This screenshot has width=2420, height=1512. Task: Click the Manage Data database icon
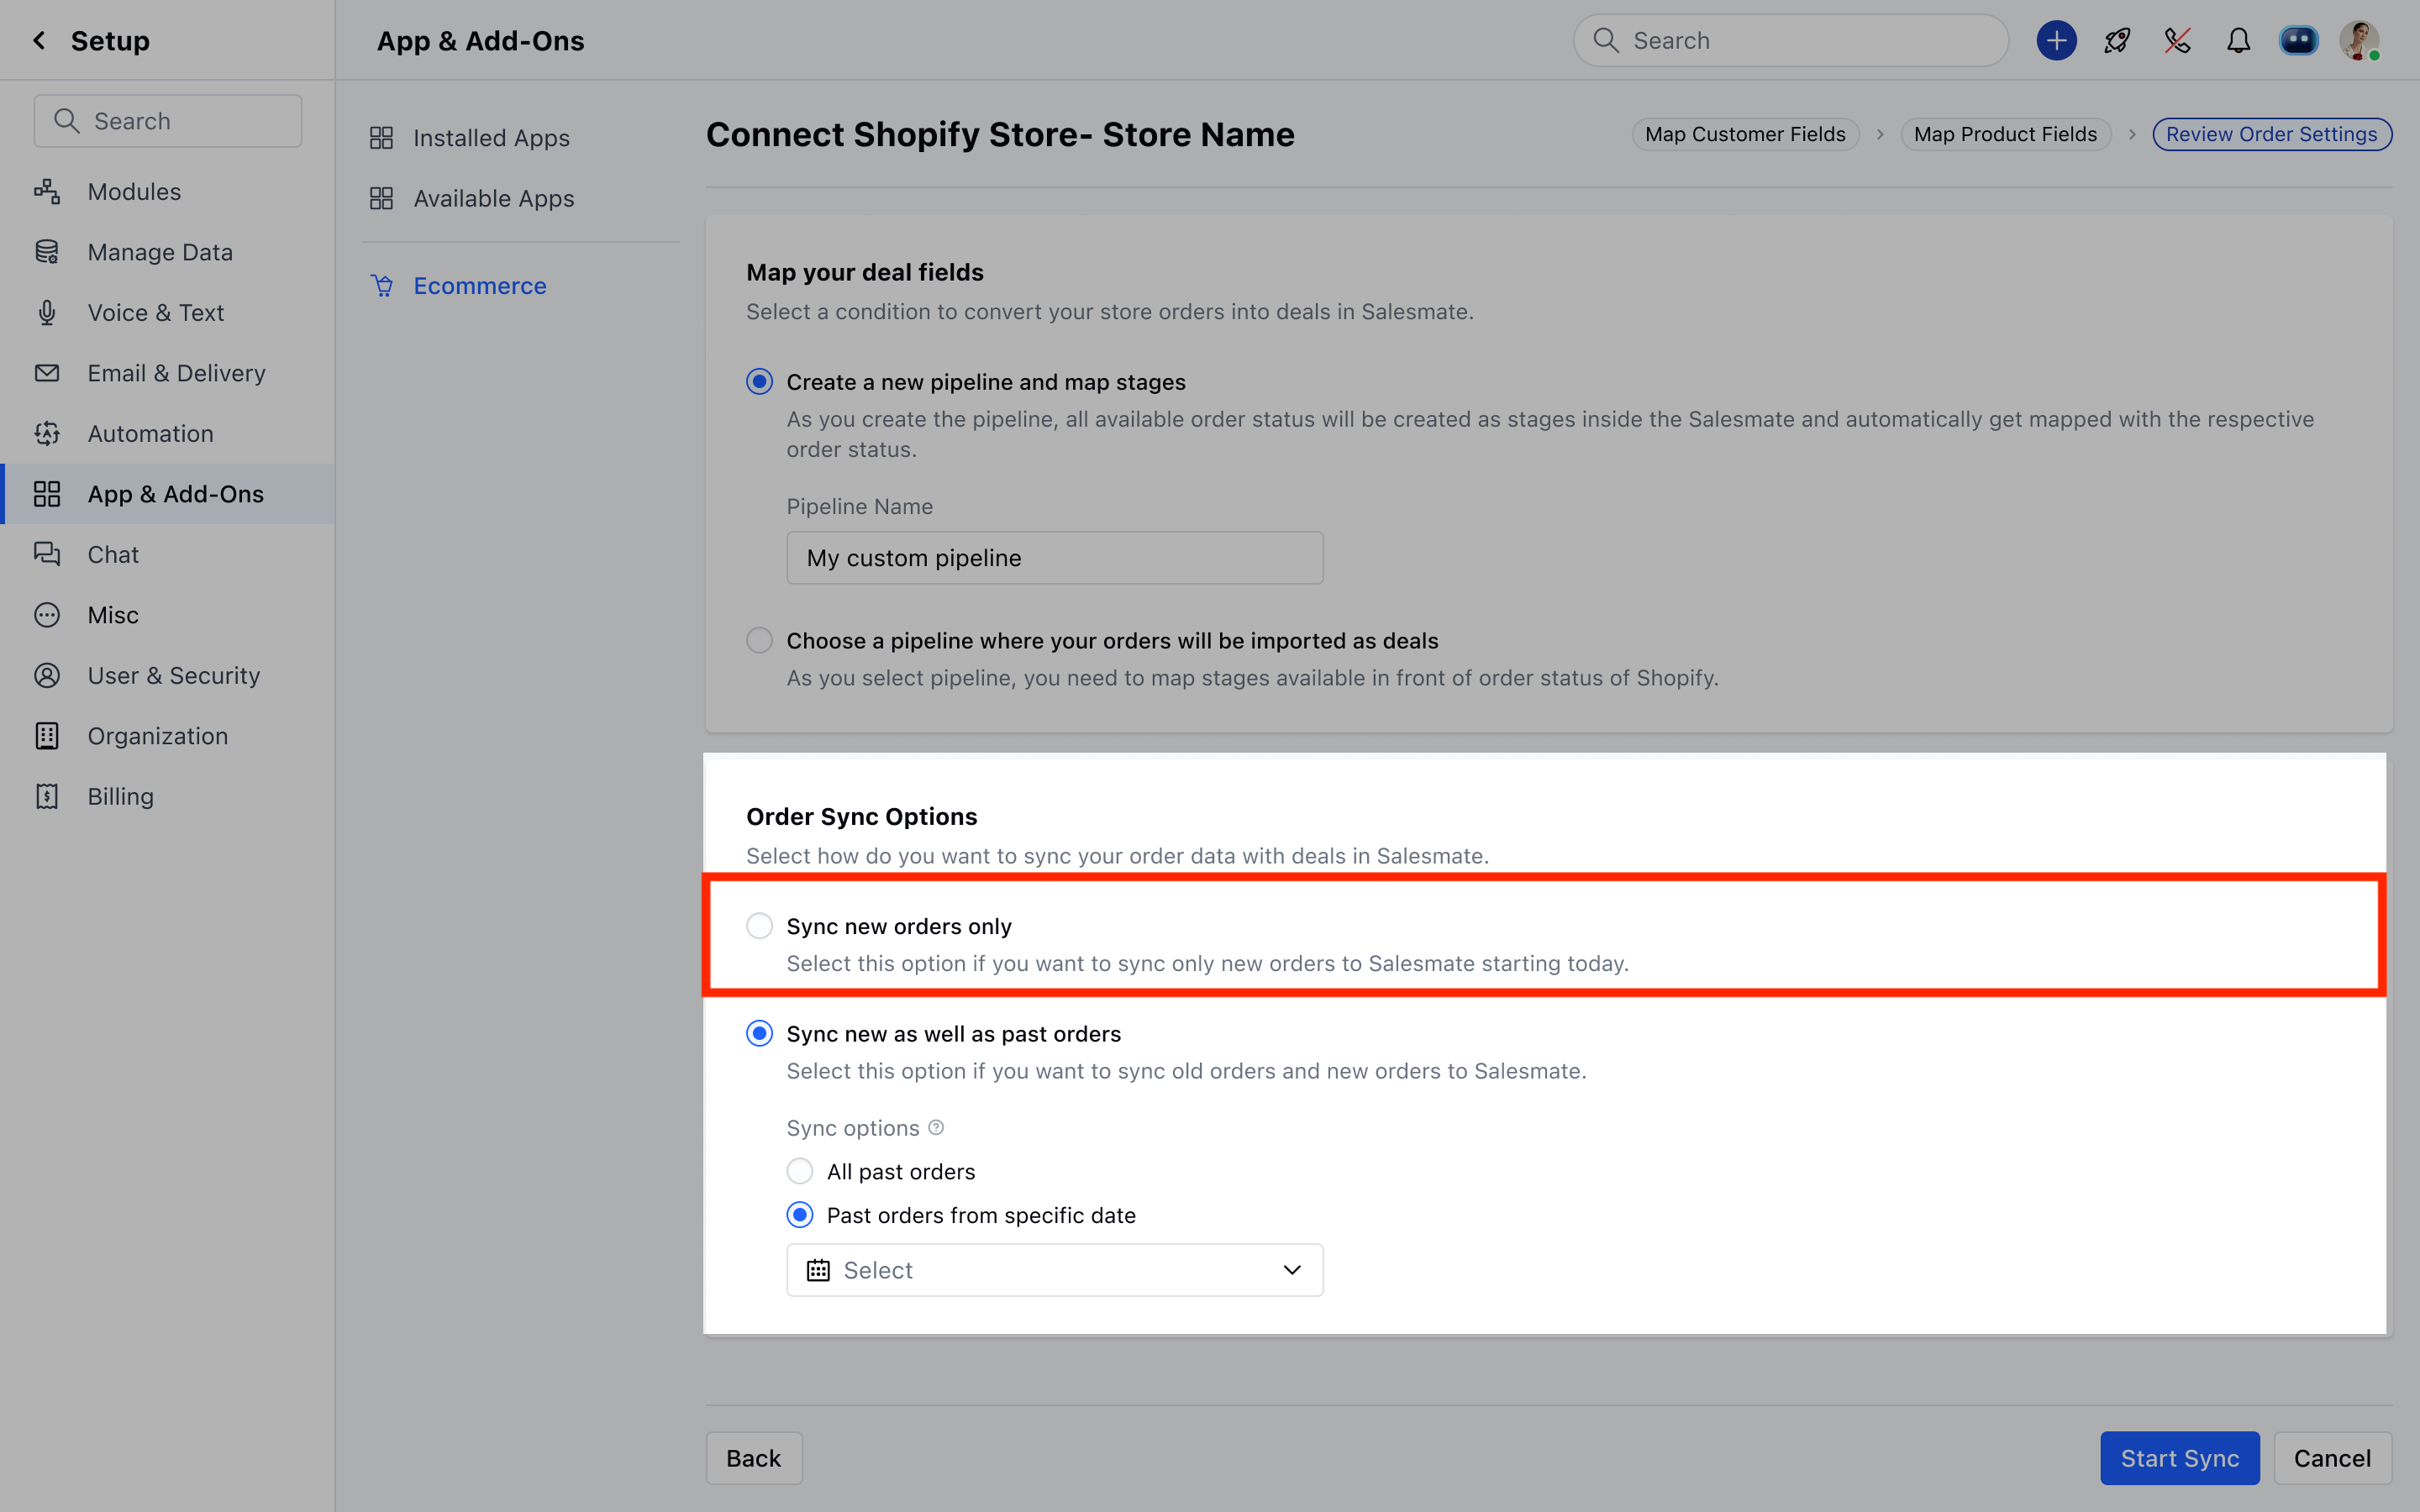[47, 252]
